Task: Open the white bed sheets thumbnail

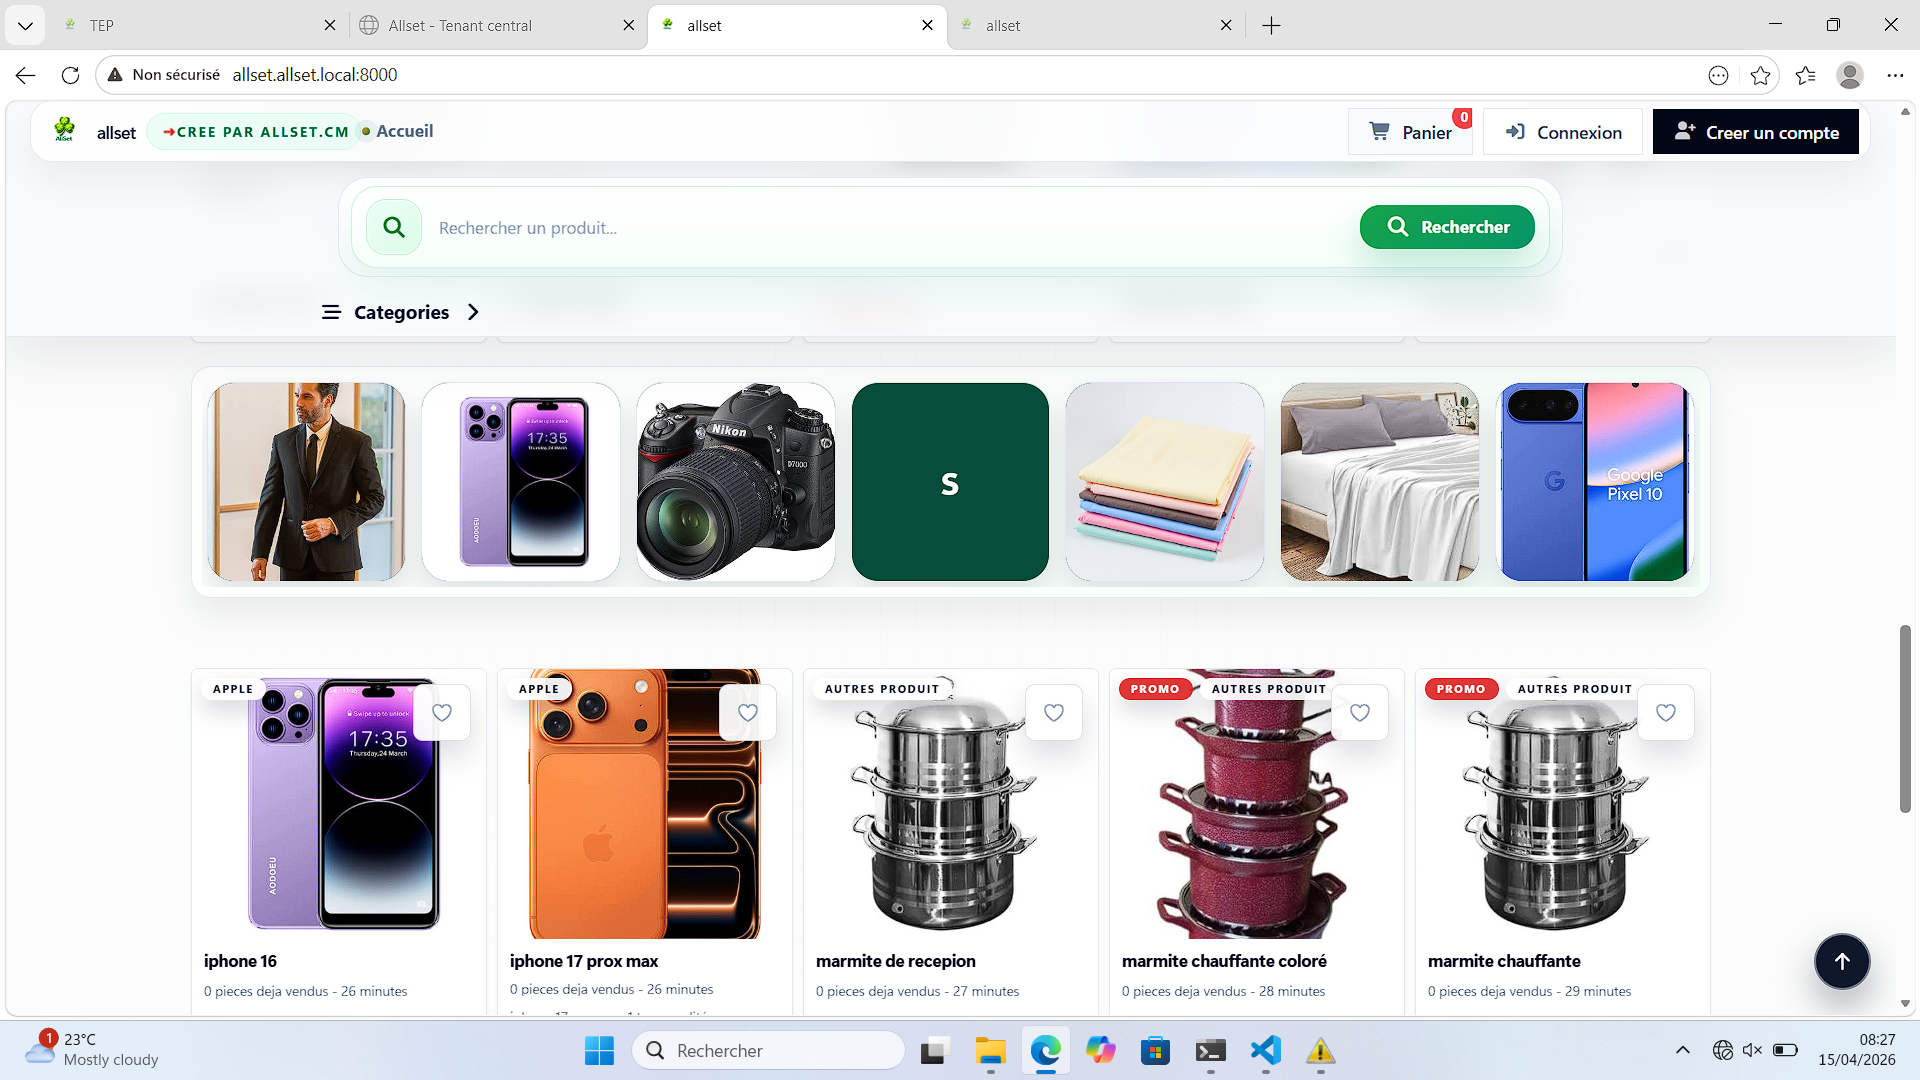Action: pos(1380,482)
